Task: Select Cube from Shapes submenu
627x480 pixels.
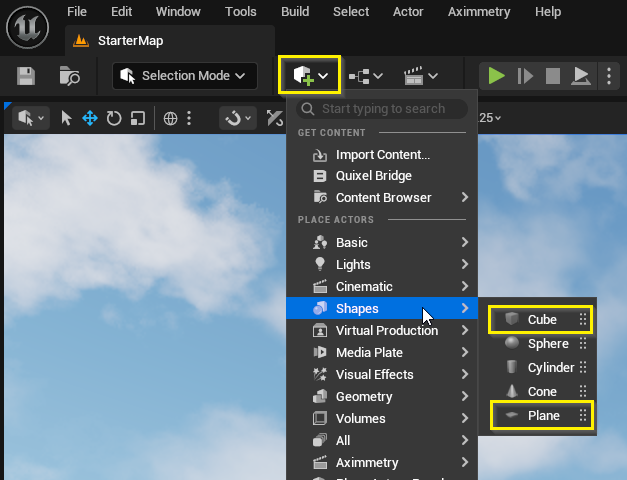Action: pyautogui.click(x=542, y=320)
